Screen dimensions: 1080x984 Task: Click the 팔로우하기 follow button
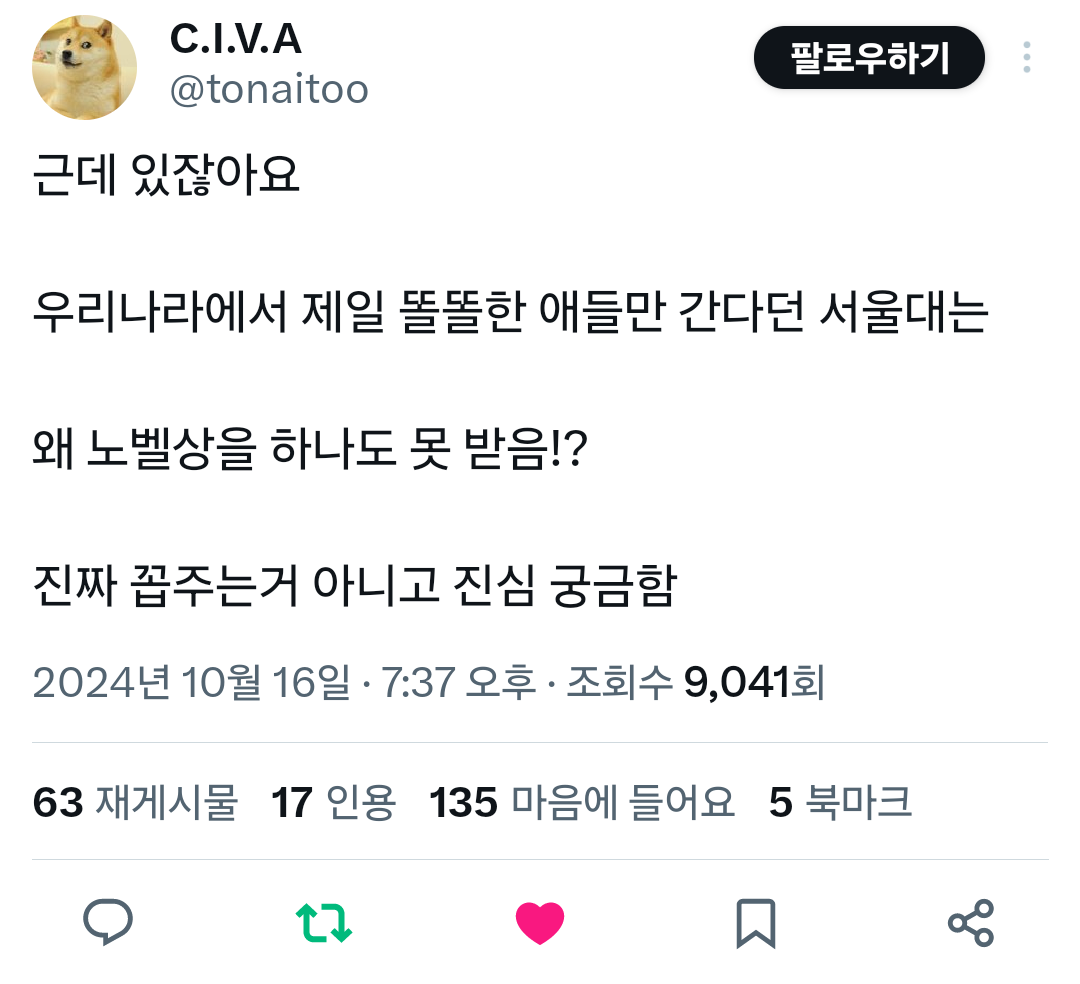pyautogui.click(x=869, y=58)
